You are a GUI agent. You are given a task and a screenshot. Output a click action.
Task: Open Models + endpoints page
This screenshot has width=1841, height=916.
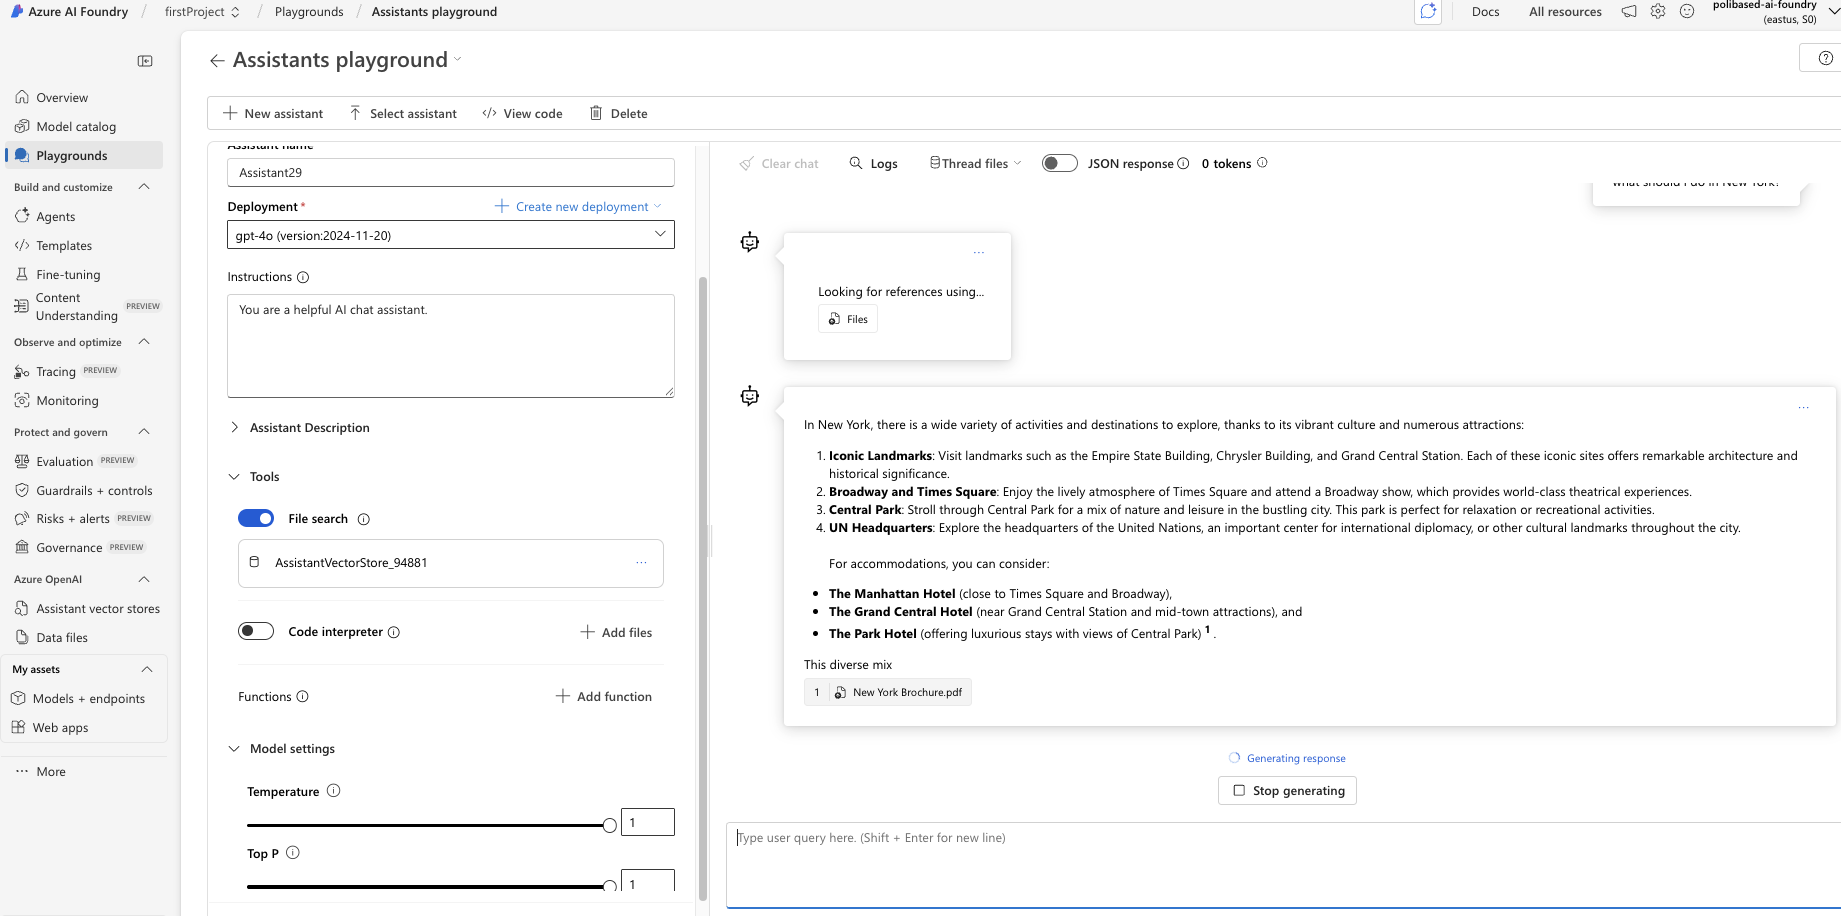click(x=88, y=699)
